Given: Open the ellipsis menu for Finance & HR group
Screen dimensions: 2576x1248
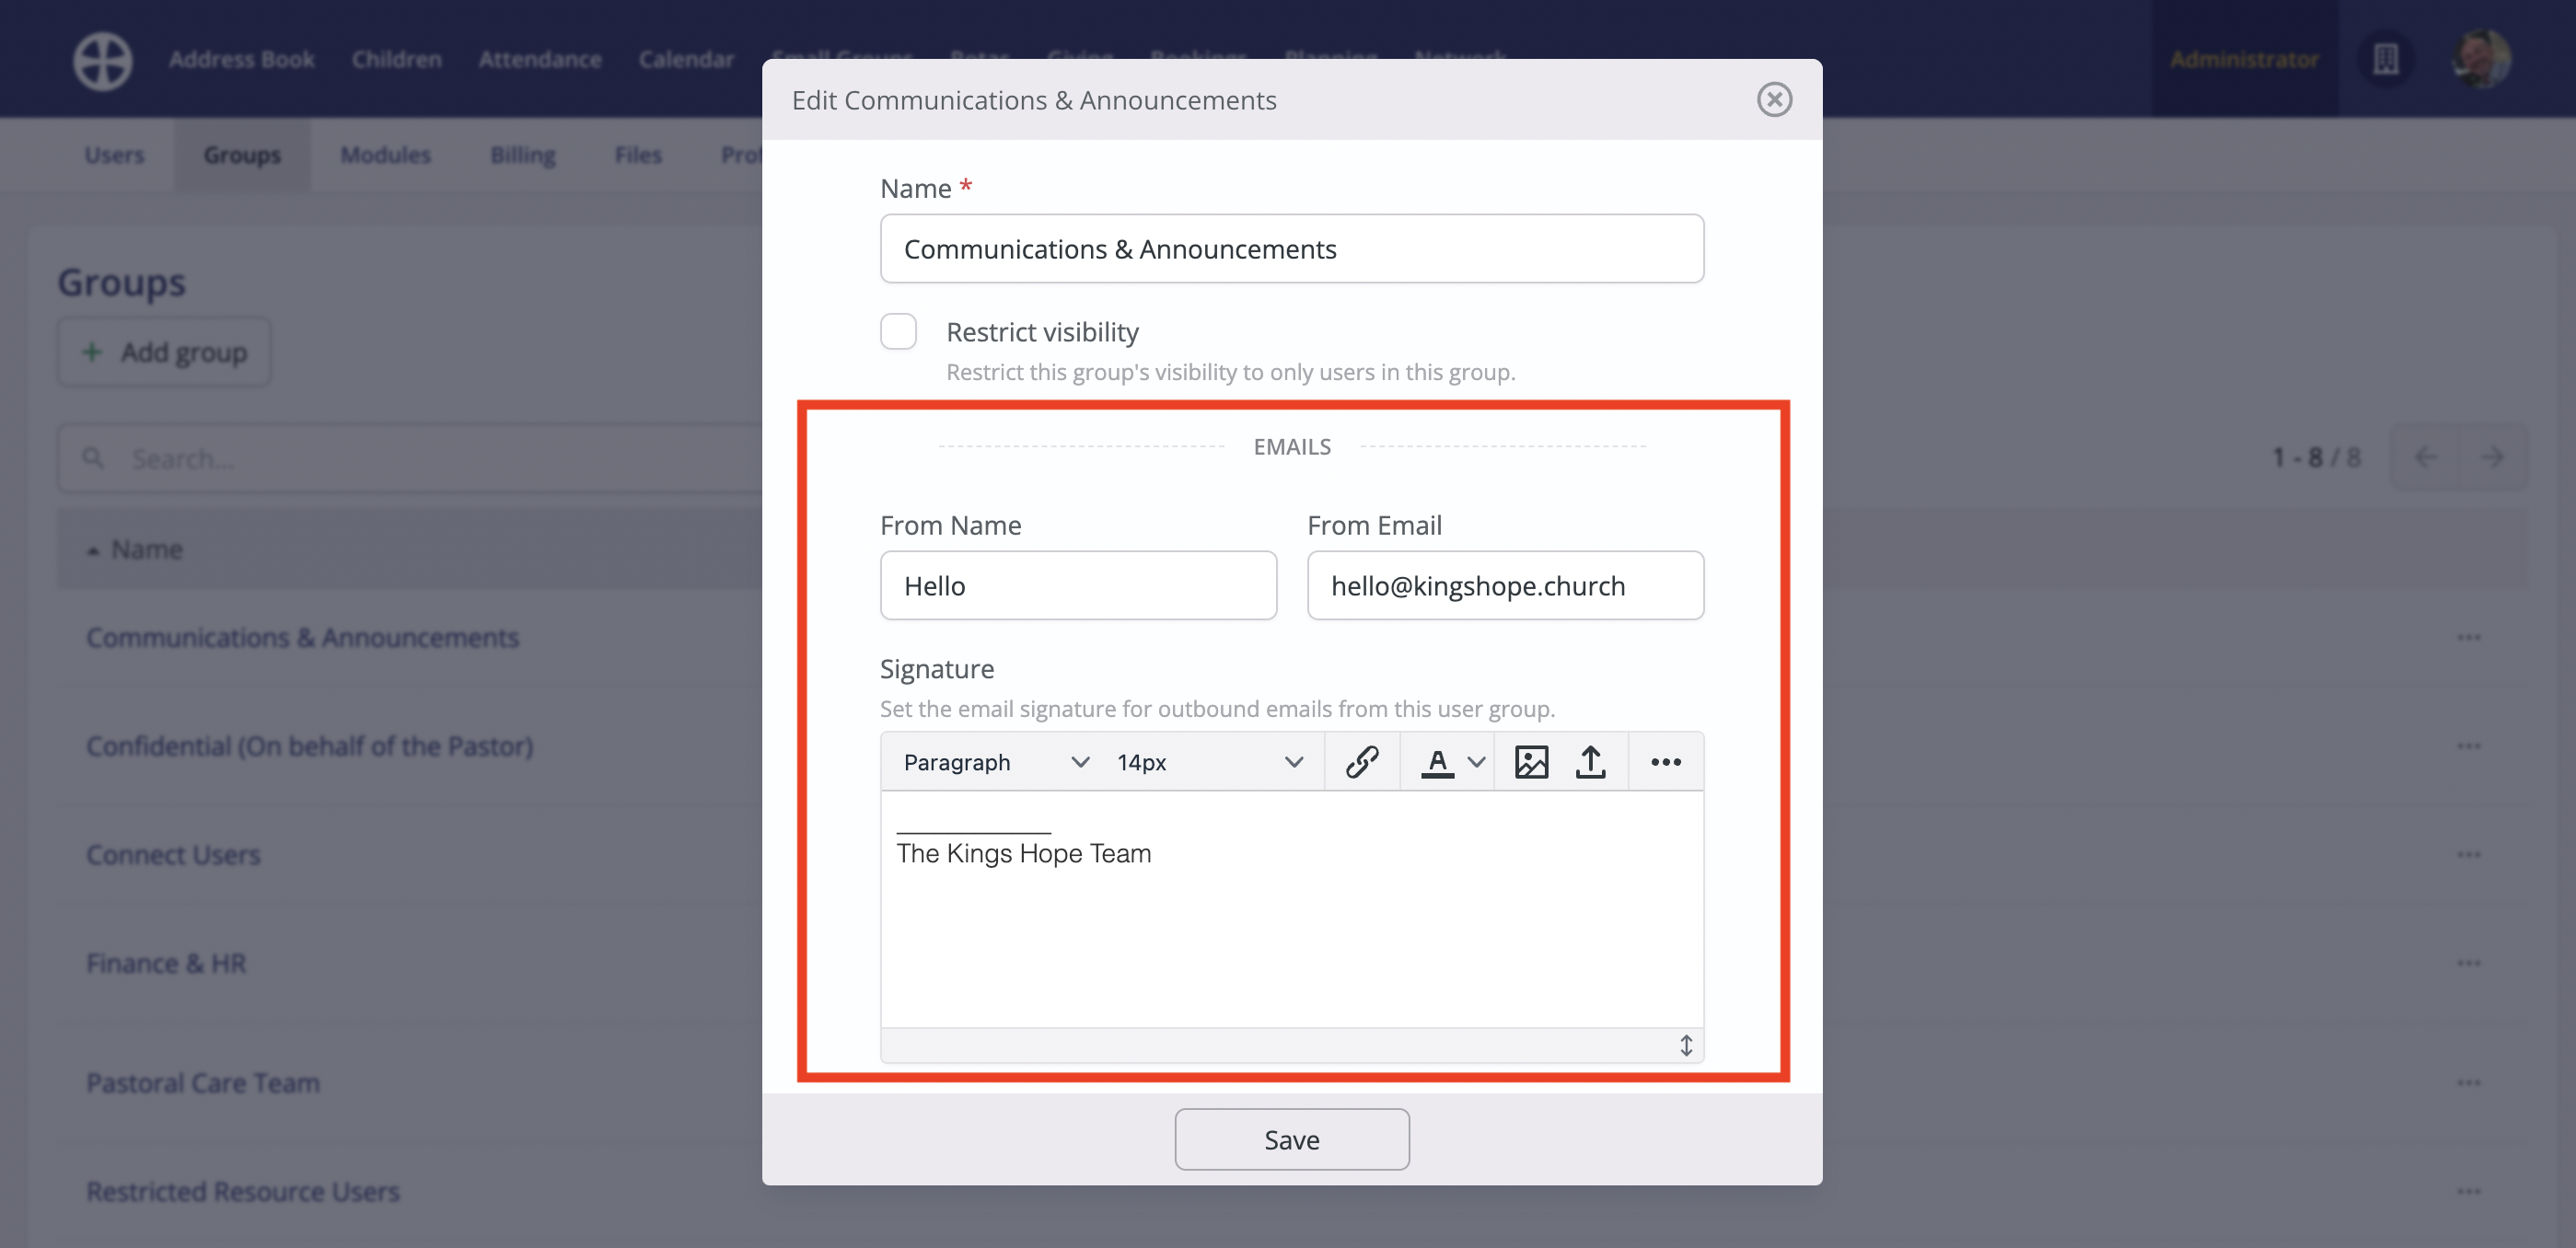Looking at the screenshot, I should 2469,963.
